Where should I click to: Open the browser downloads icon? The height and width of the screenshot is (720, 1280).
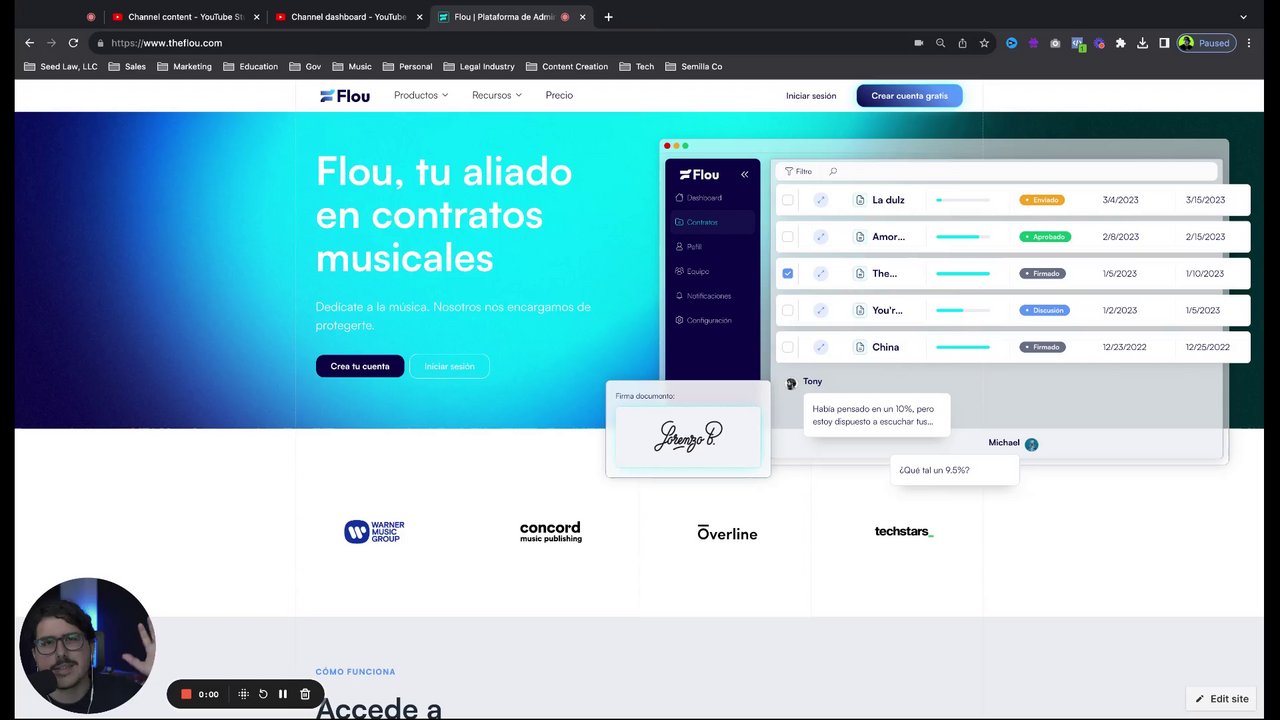(x=1142, y=43)
